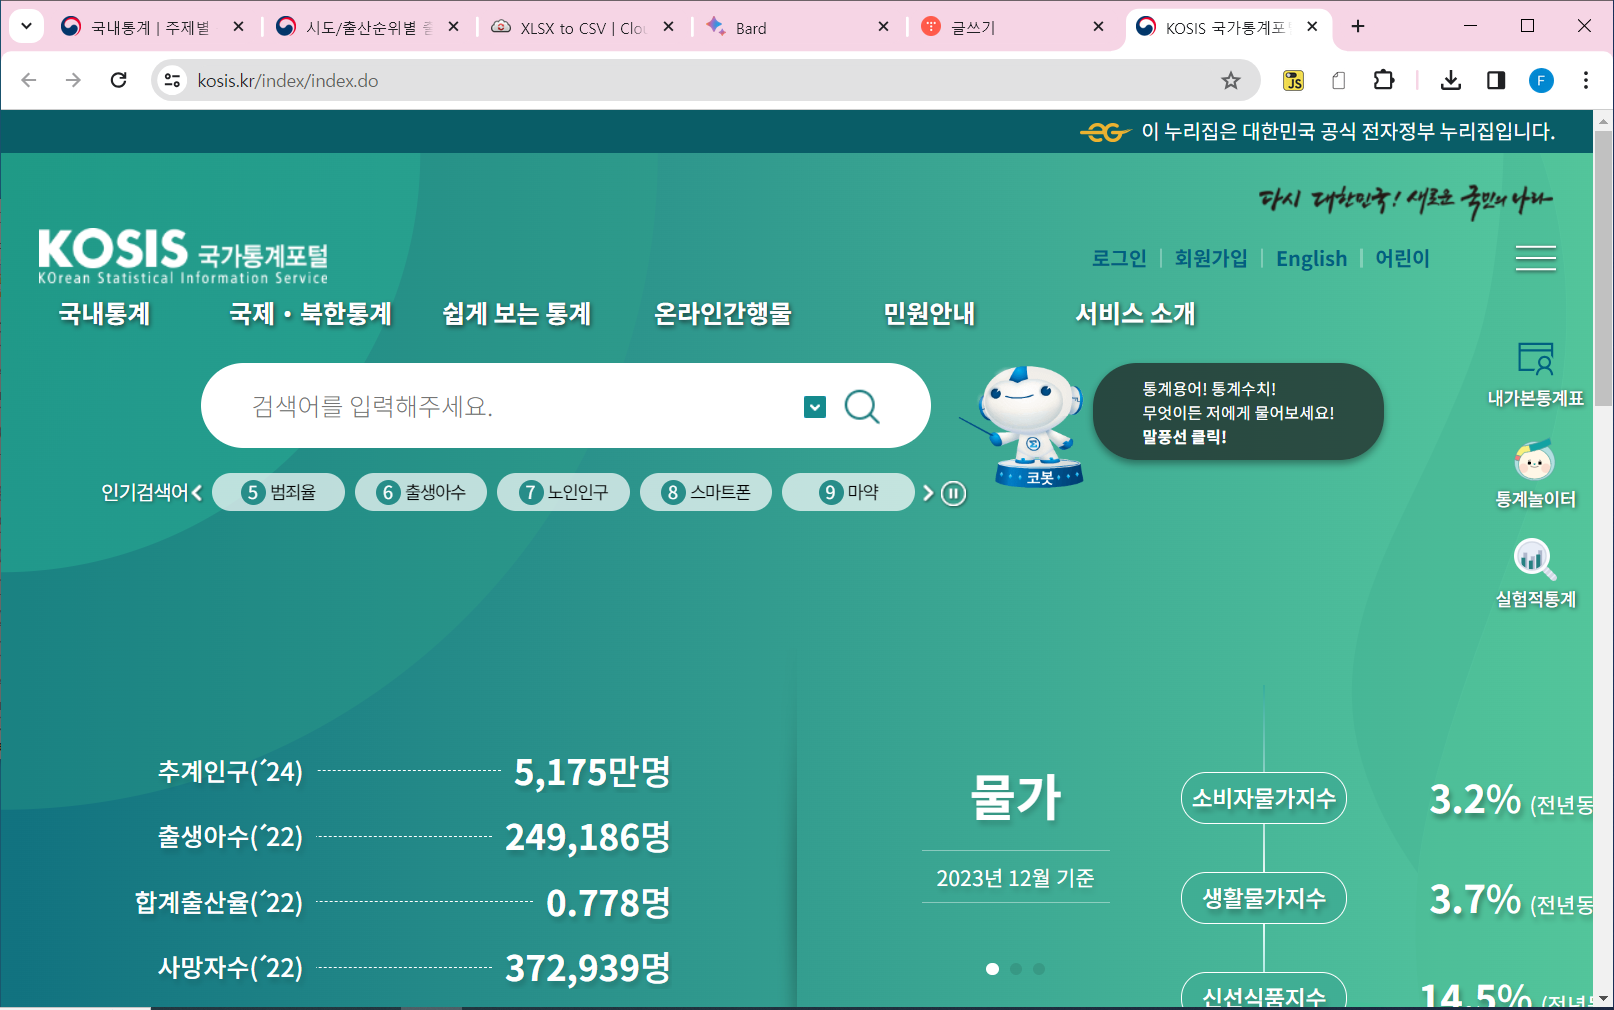
Task: Open 국제·북한통계 menu
Action: (310, 313)
